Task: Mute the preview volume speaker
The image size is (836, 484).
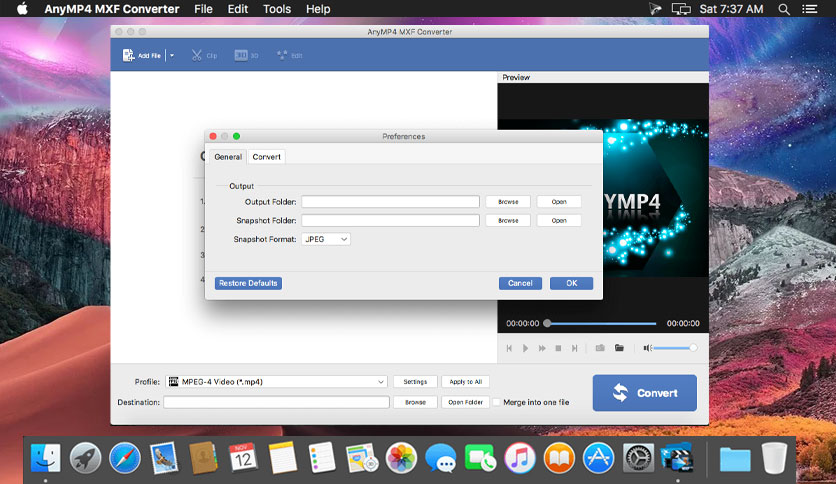Action: click(647, 348)
